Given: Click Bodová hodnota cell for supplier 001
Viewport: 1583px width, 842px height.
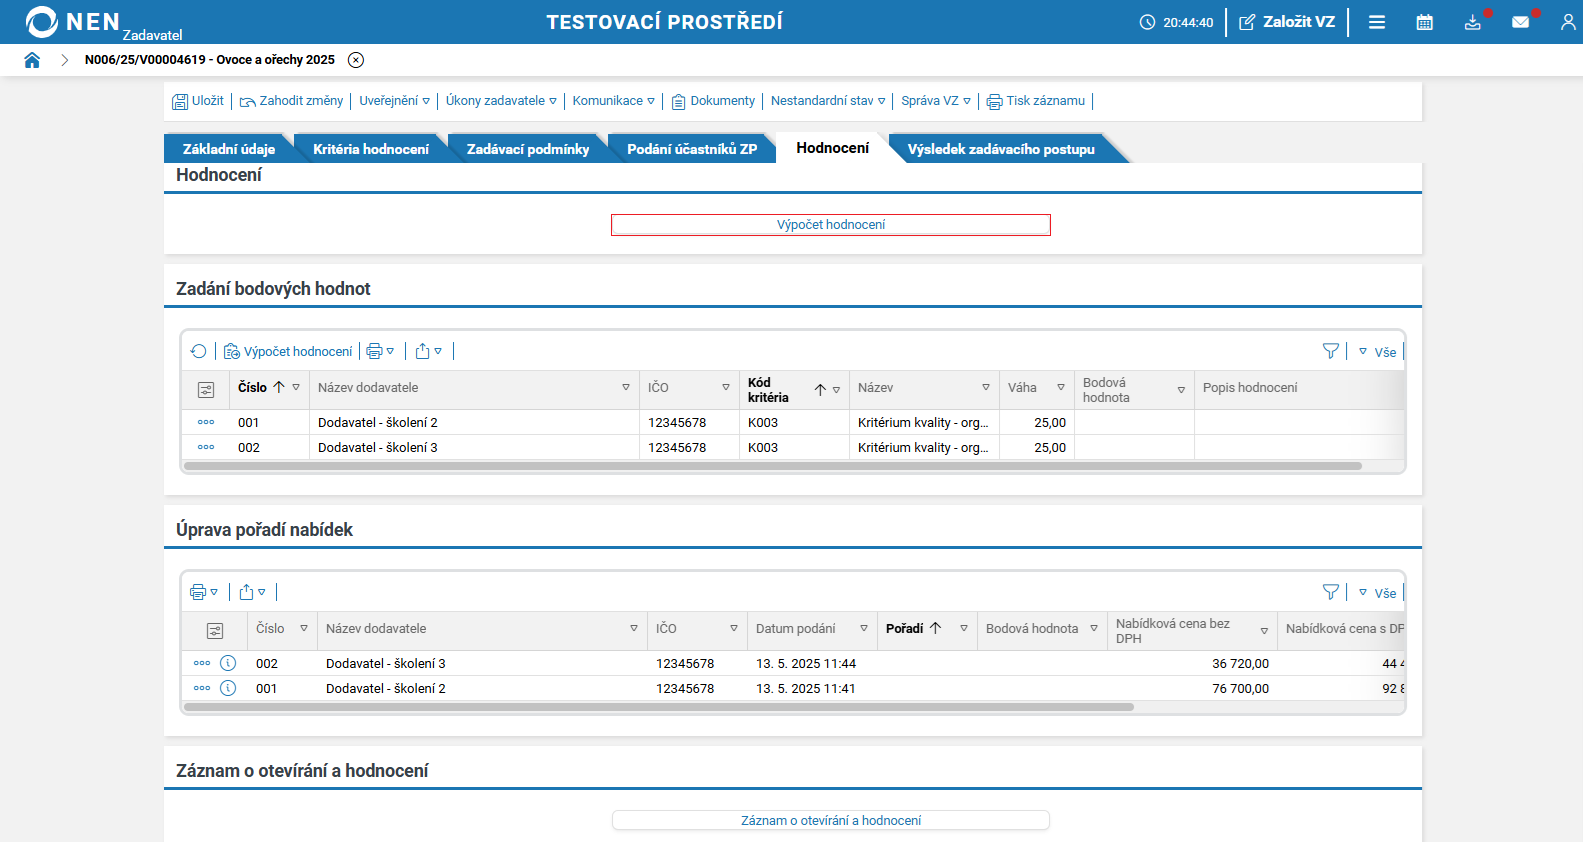Looking at the screenshot, I should (1133, 423).
